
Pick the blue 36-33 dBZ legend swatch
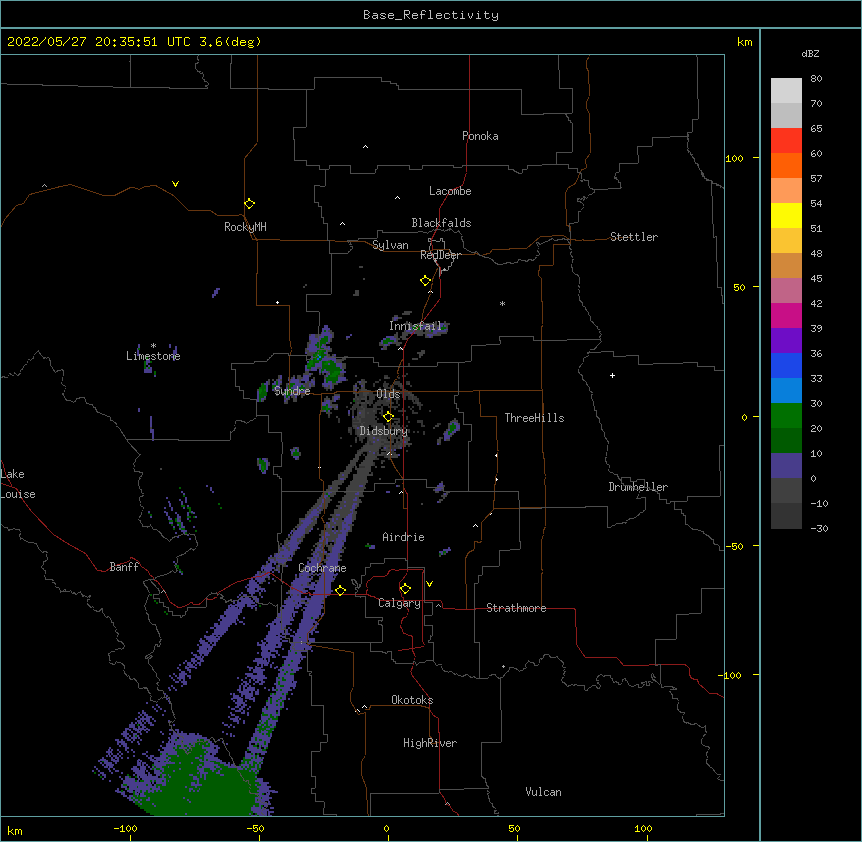(x=786, y=365)
